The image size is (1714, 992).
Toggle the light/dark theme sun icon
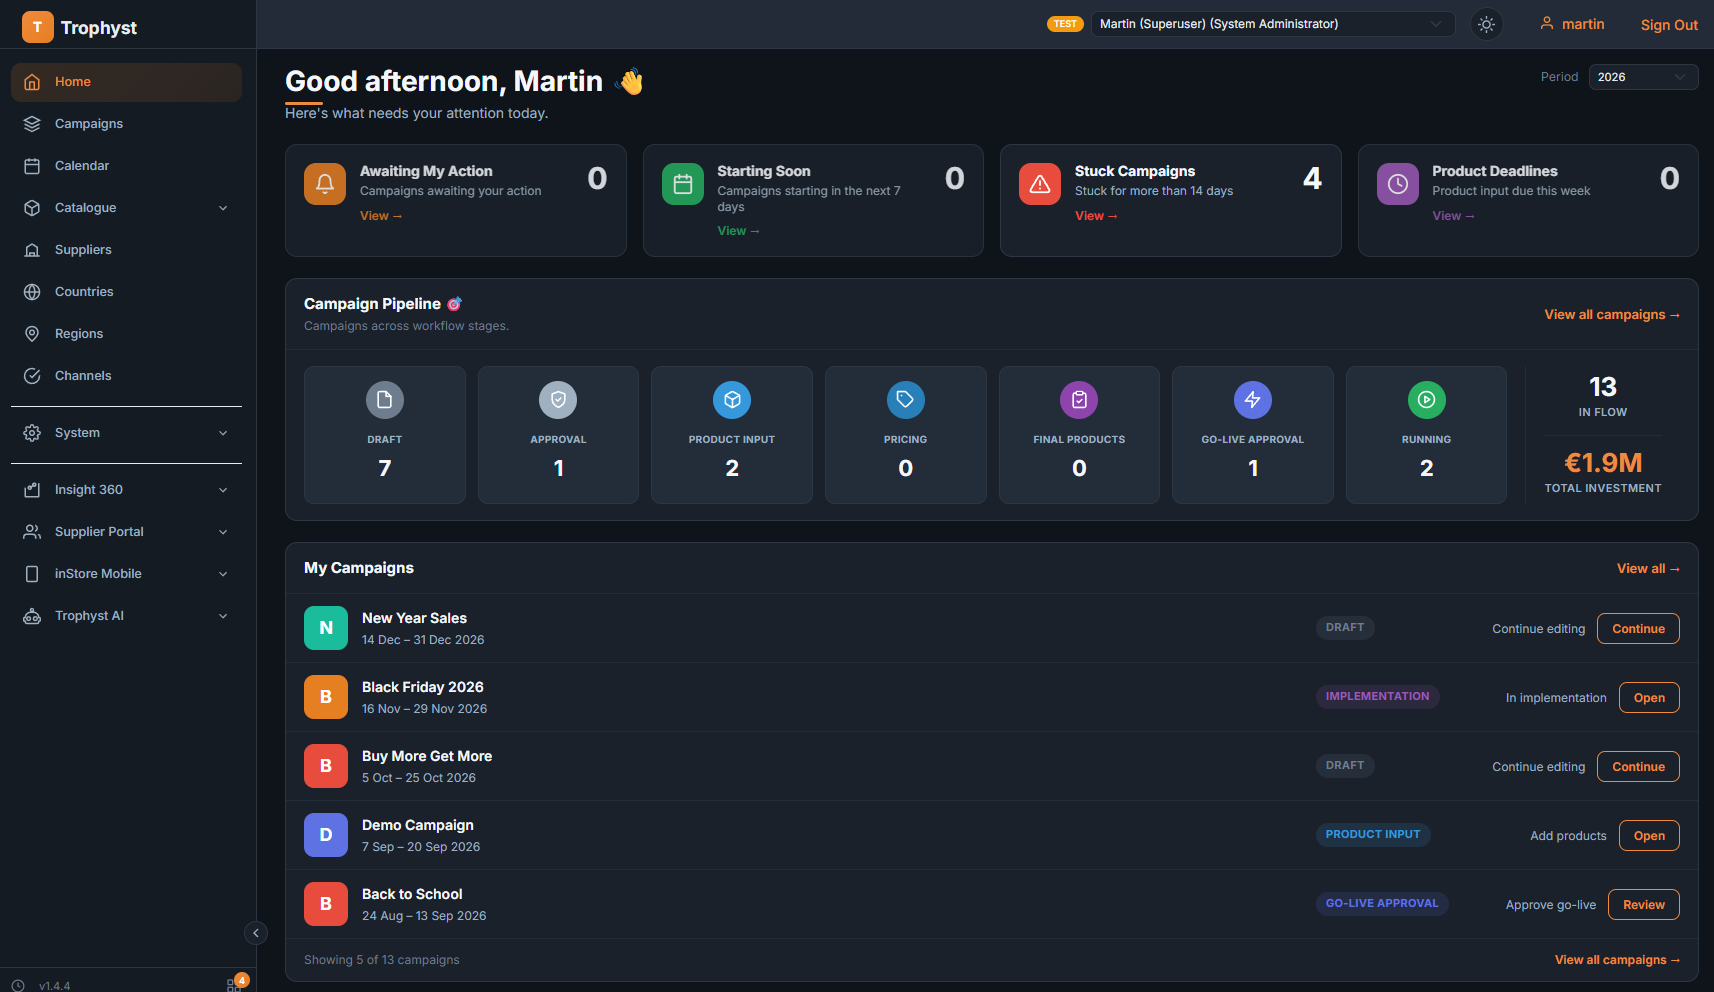point(1487,24)
